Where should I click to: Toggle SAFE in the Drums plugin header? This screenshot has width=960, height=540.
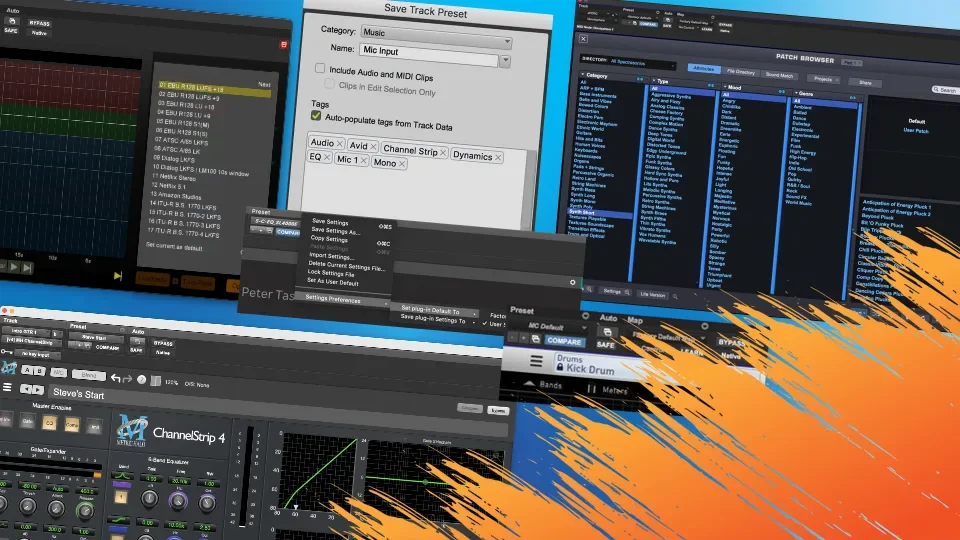(605, 345)
